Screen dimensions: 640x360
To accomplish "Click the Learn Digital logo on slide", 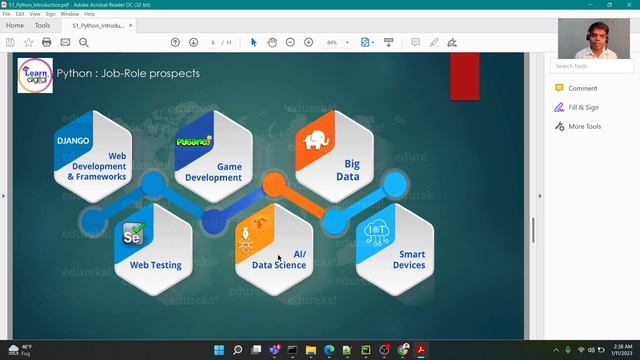I will point(35,76).
